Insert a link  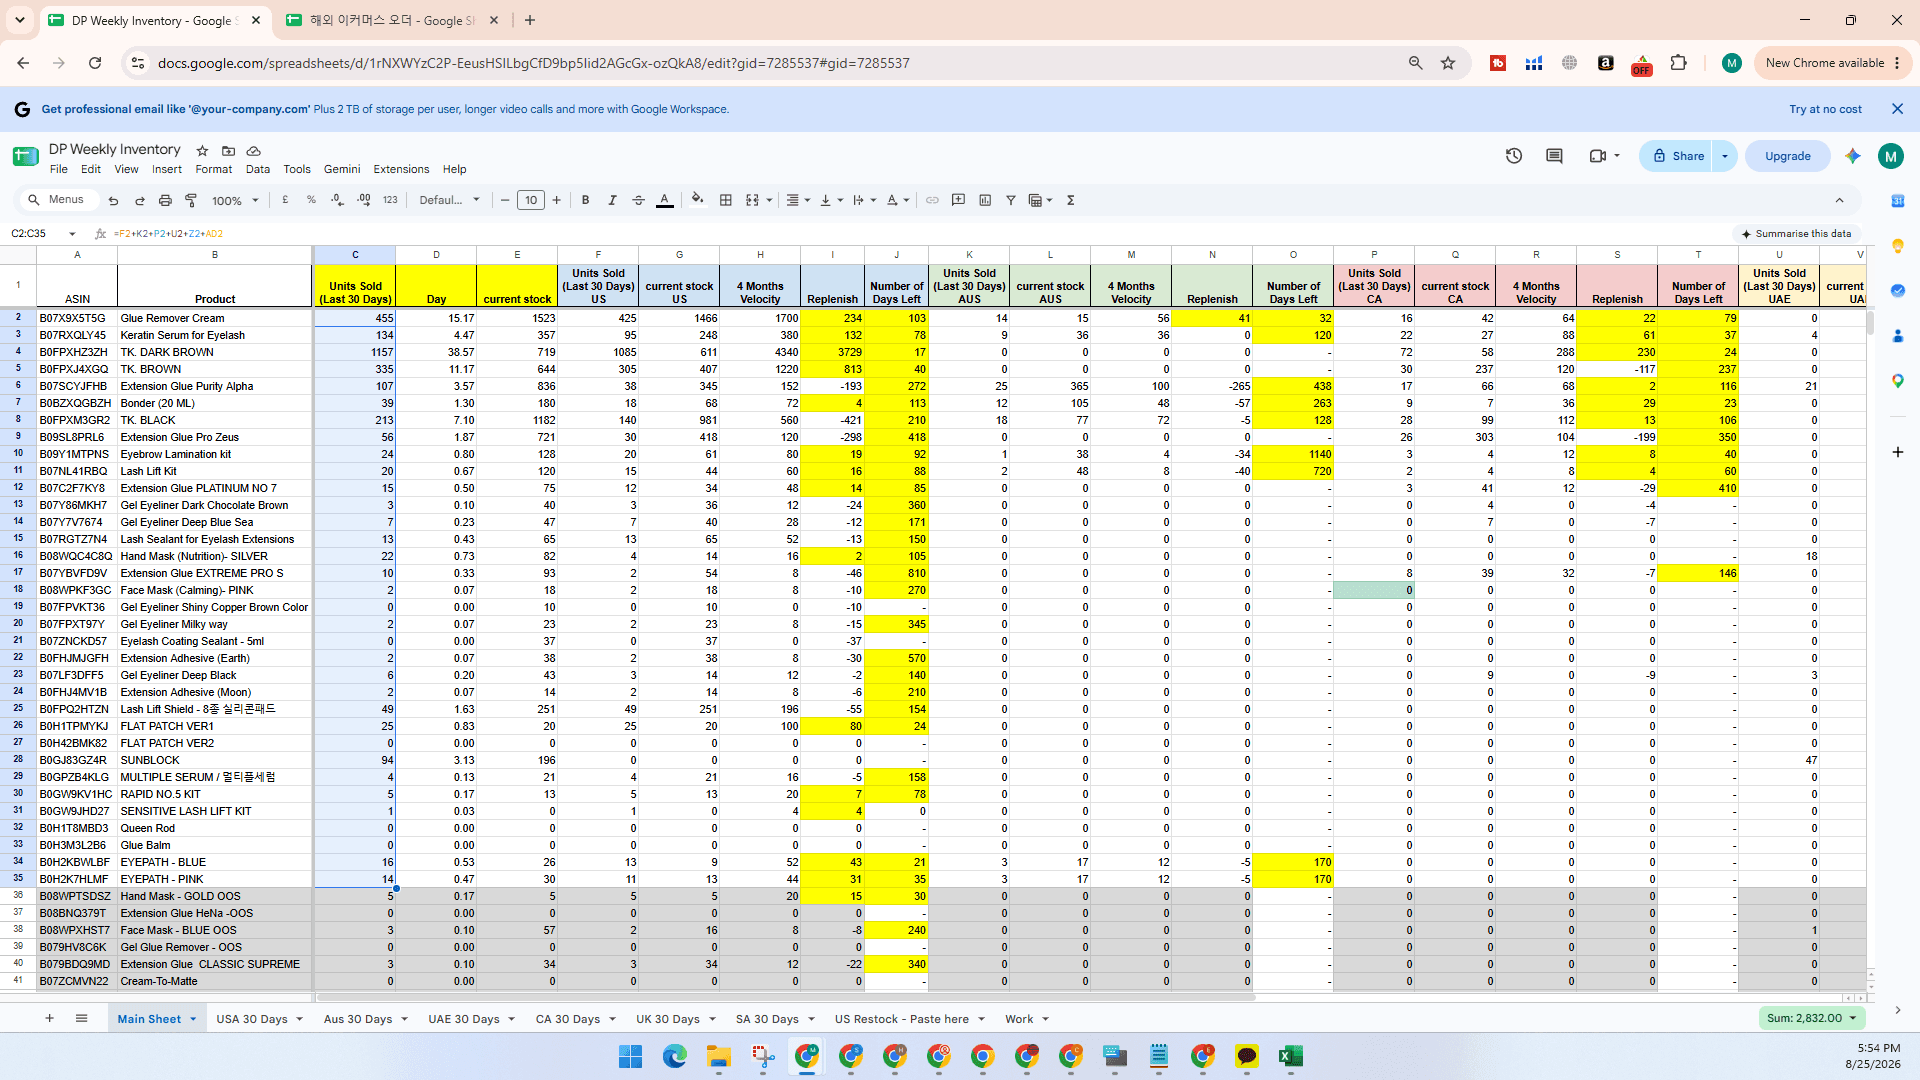[x=932, y=200]
